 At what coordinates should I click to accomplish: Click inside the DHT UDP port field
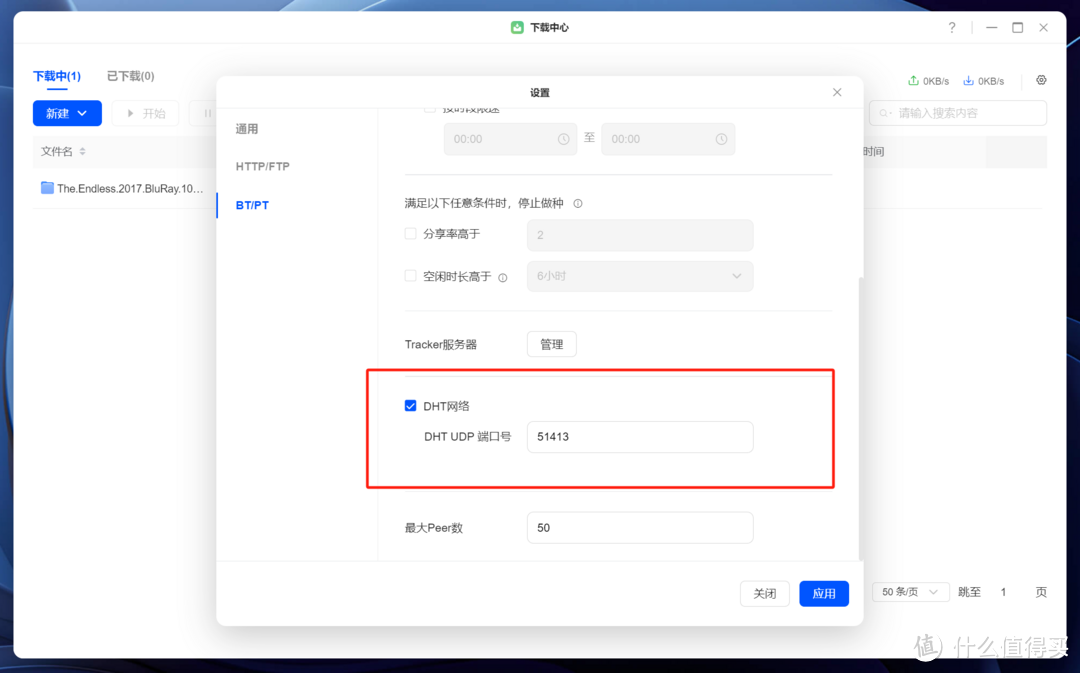click(x=639, y=437)
